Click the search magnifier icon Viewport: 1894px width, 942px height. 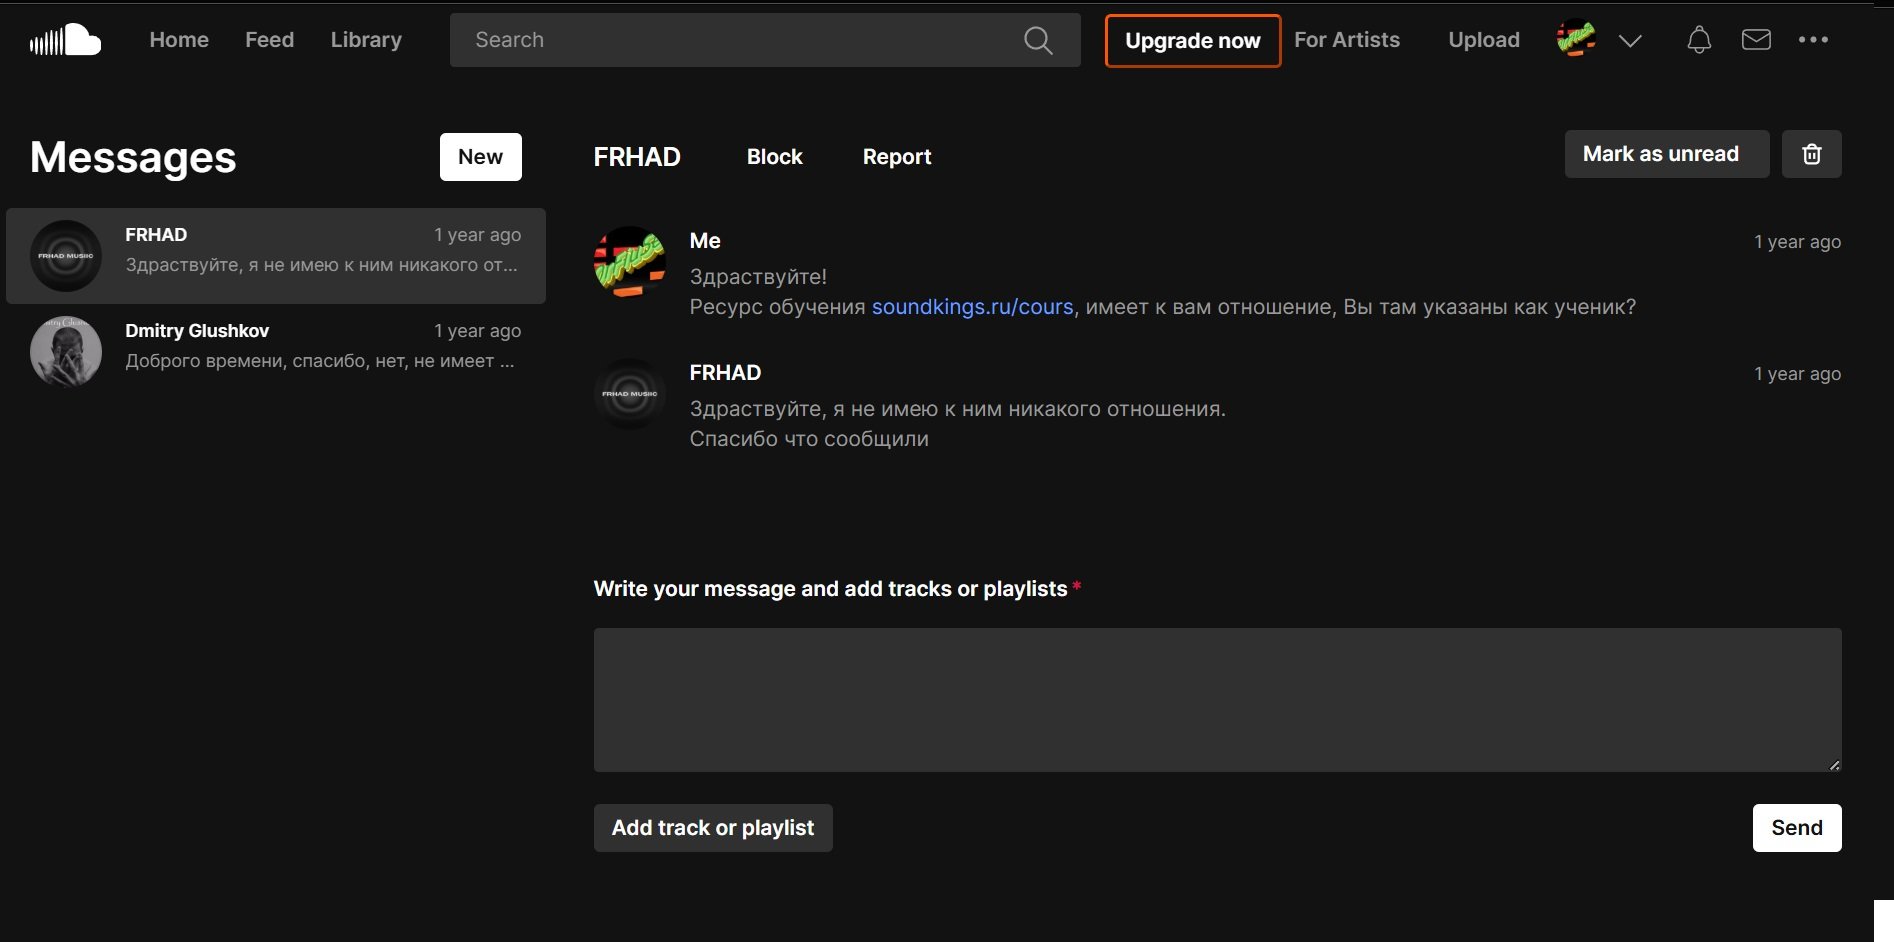(x=1038, y=40)
